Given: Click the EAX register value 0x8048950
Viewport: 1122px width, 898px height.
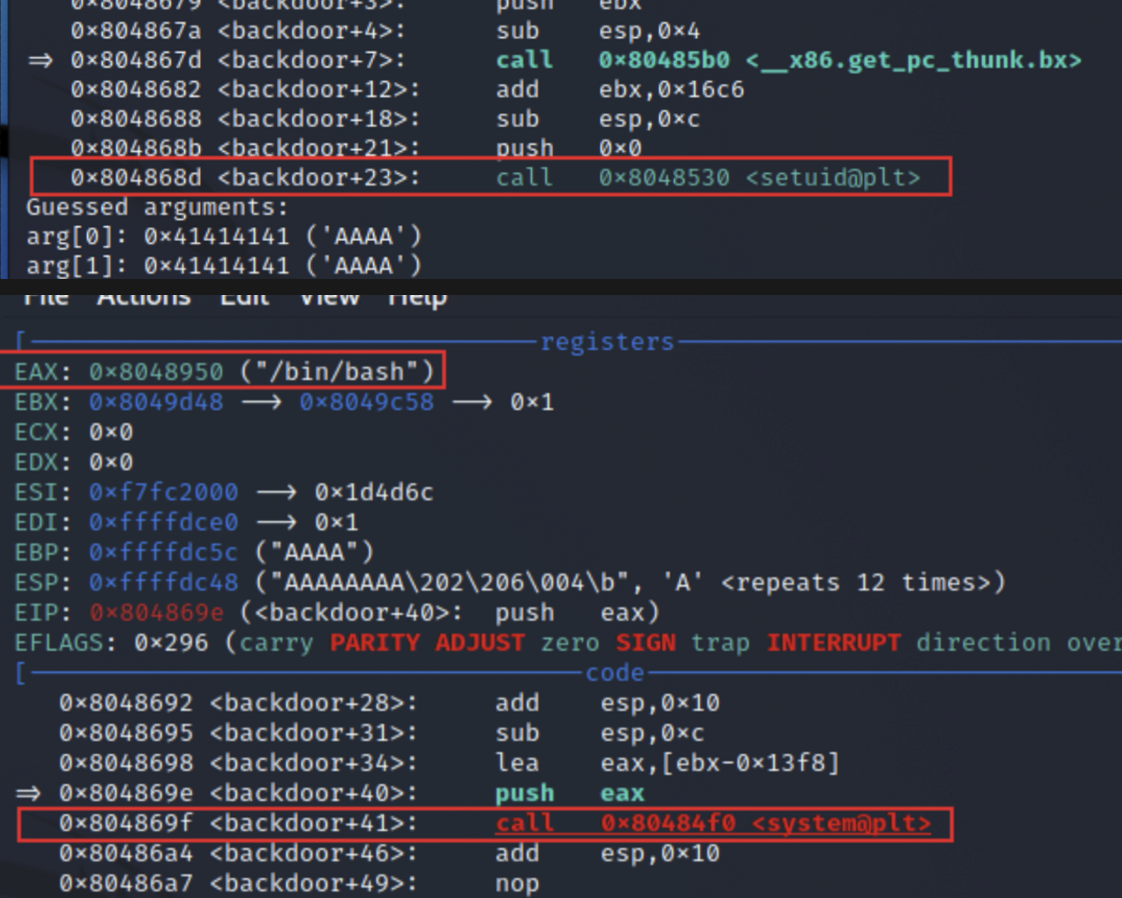Looking at the screenshot, I should [155, 372].
